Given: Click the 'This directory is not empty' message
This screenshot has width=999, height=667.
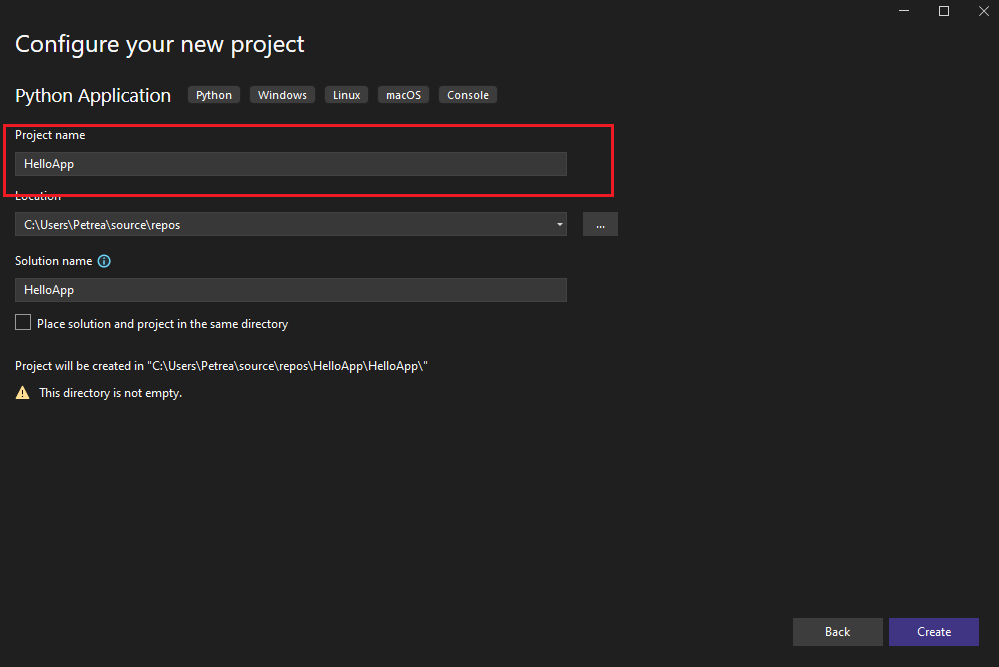Looking at the screenshot, I should pyautogui.click(x=111, y=393).
